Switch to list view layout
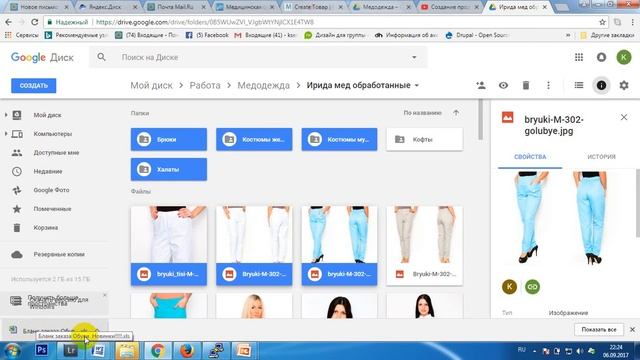Screen dimensions: 640x360 [x=579, y=85]
